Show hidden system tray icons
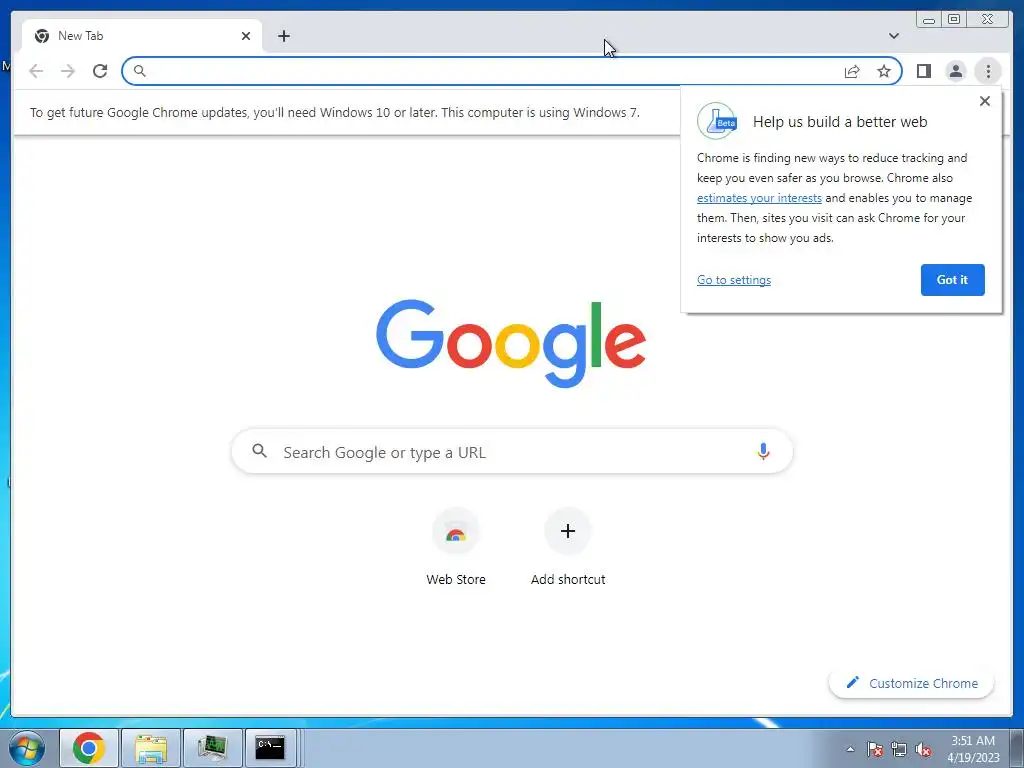 click(850, 749)
